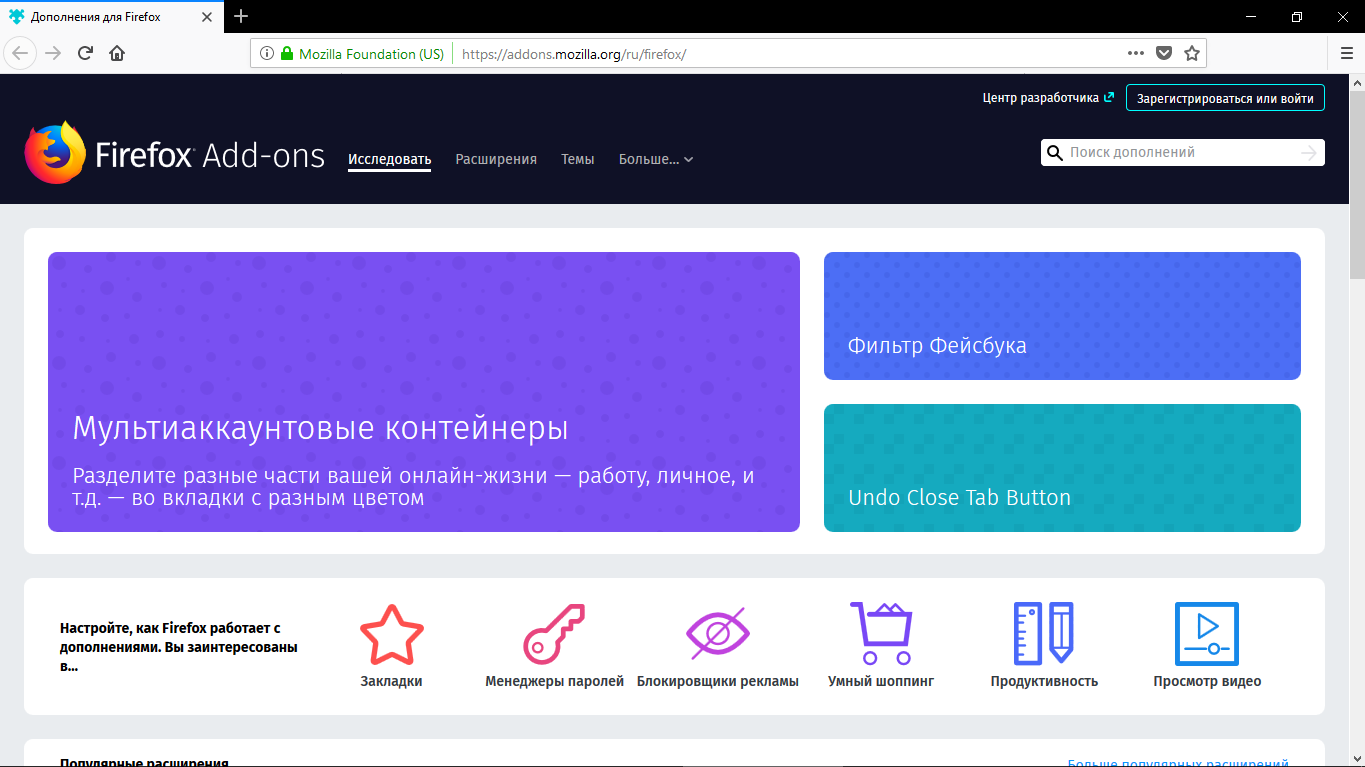Click Зарегистрироваться или войти button

(x=1225, y=98)
